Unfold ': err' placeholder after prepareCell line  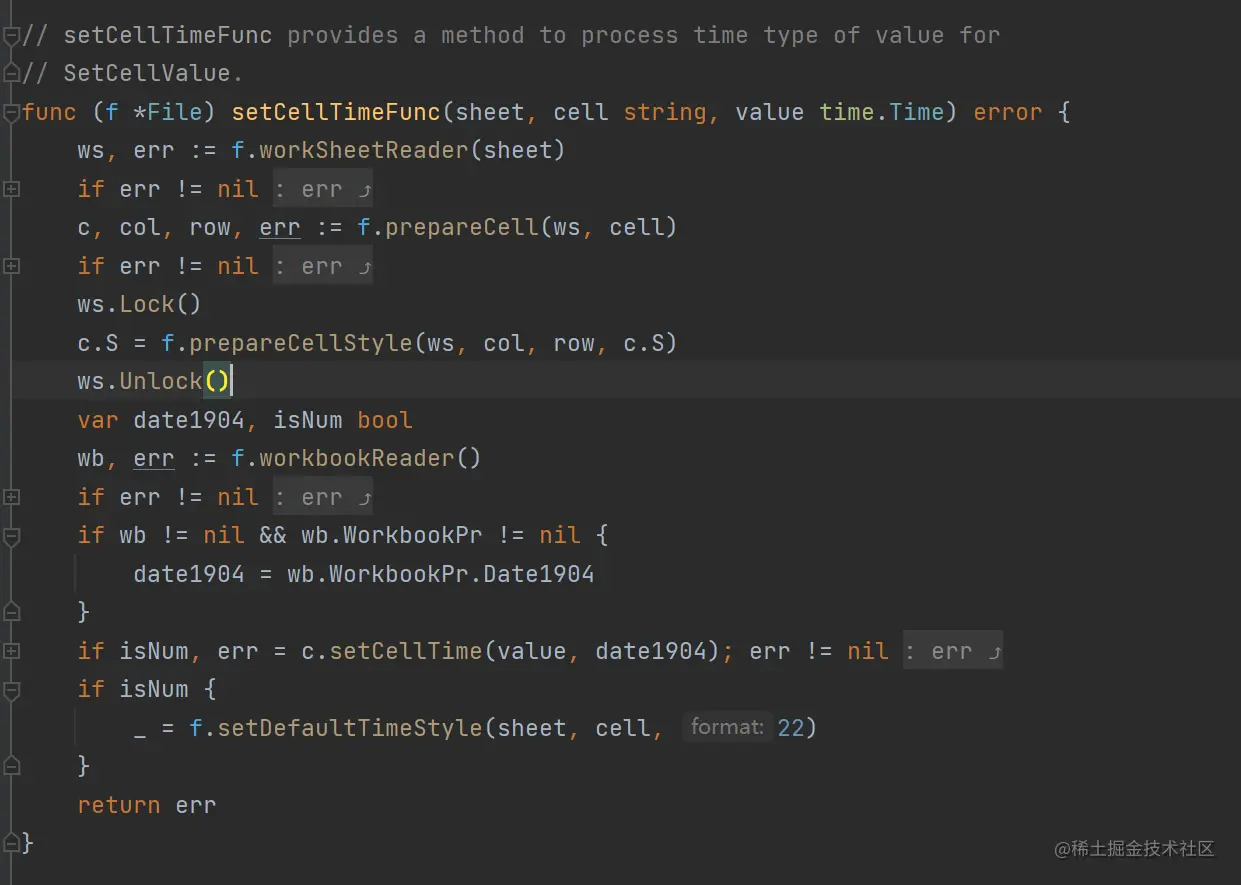click(323, 266)
